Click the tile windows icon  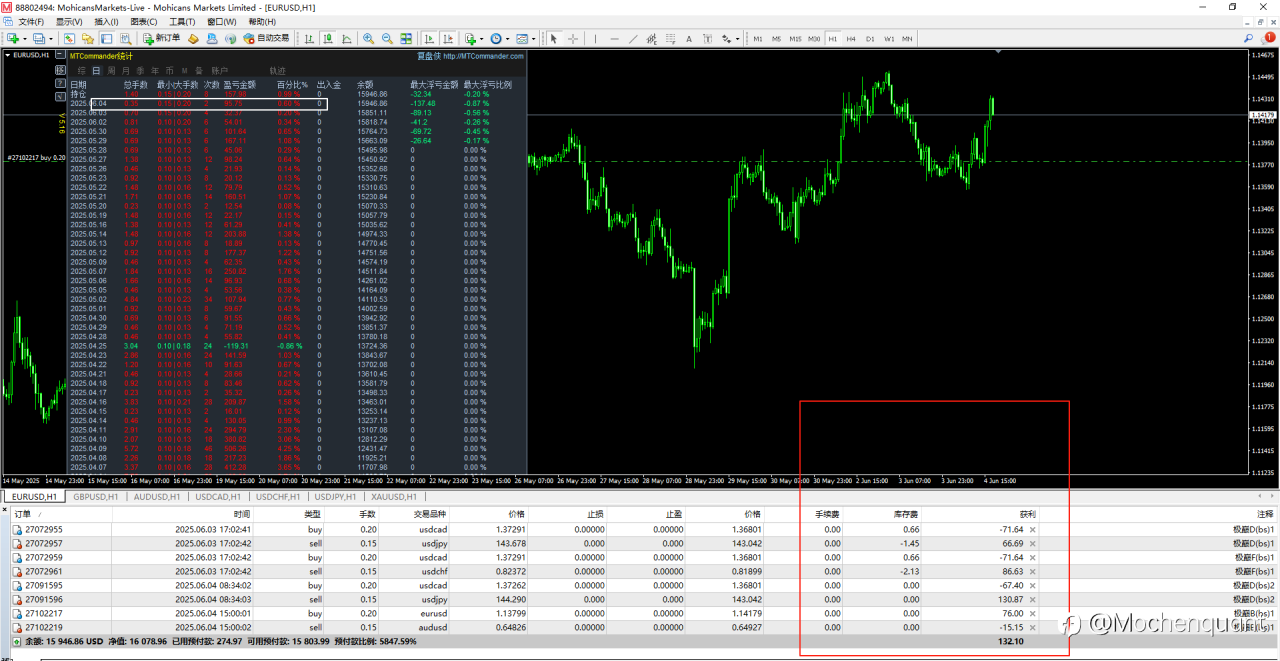point(405,38)
